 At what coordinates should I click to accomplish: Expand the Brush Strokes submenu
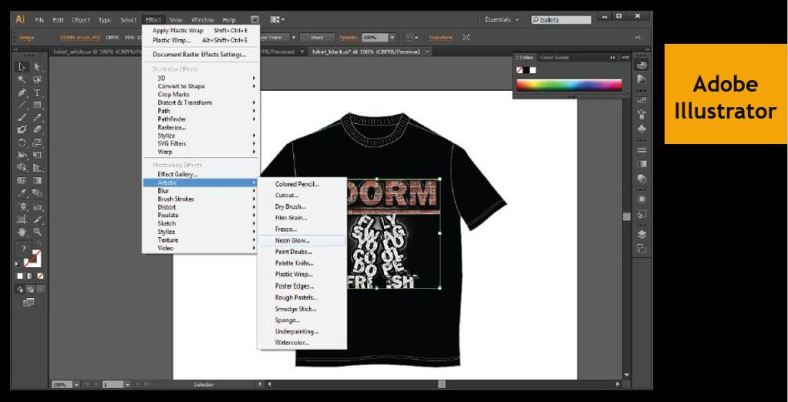(x=200, y=199)
